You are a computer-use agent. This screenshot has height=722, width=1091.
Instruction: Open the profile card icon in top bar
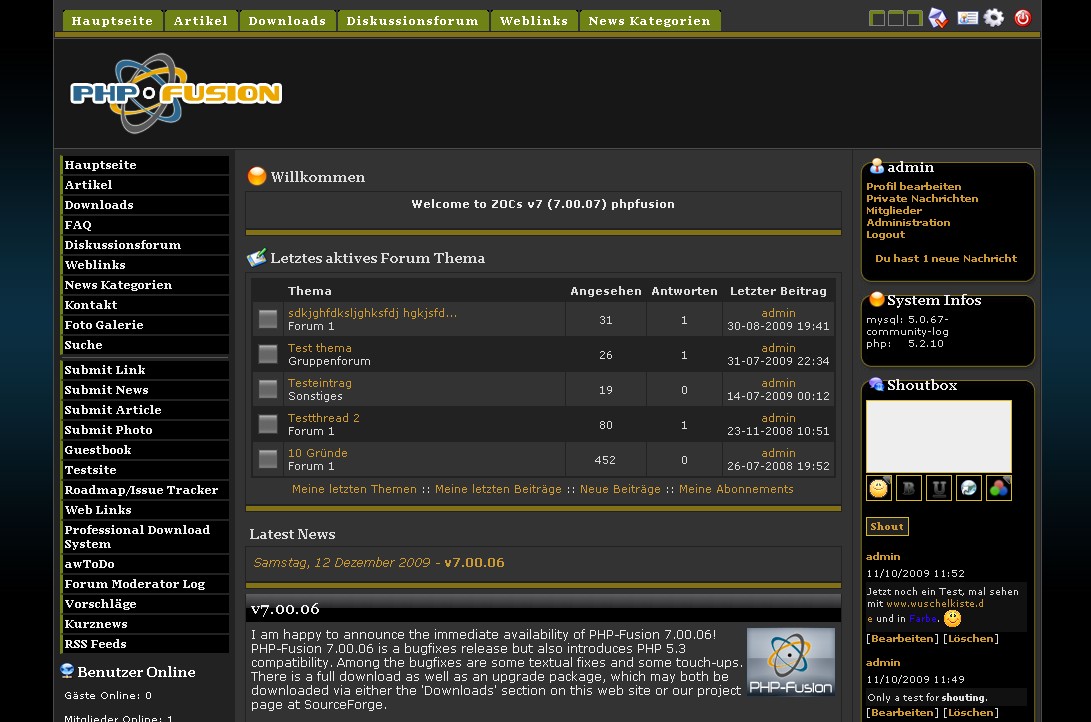(967, 18)
